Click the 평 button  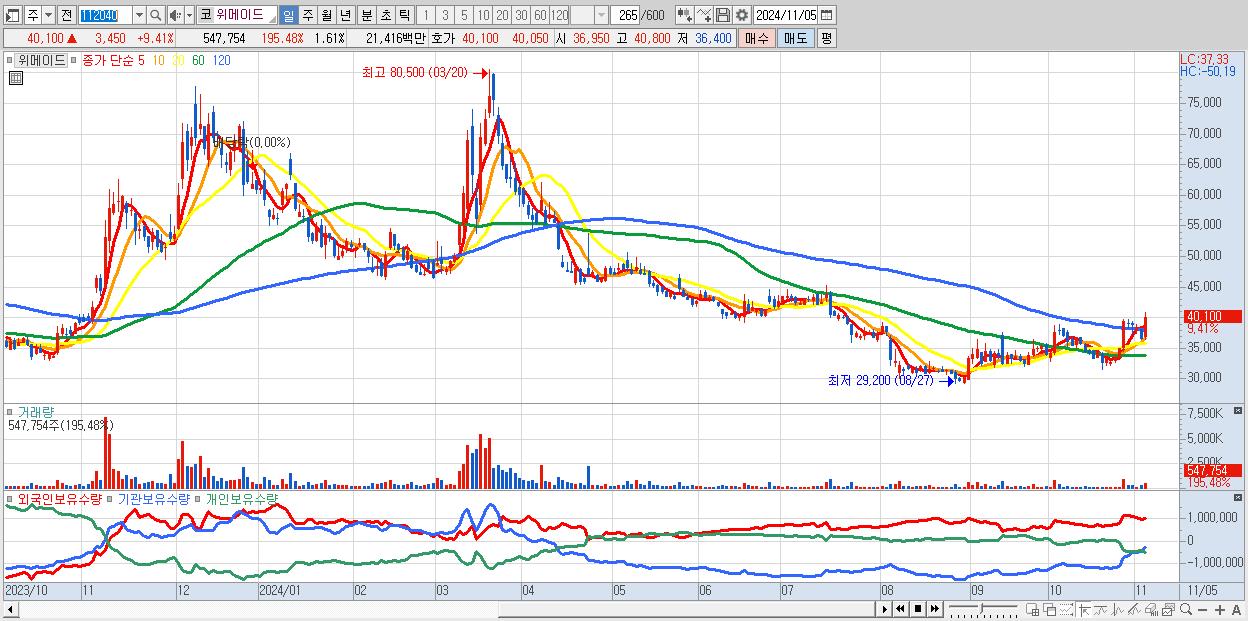[x=826, y=38]
